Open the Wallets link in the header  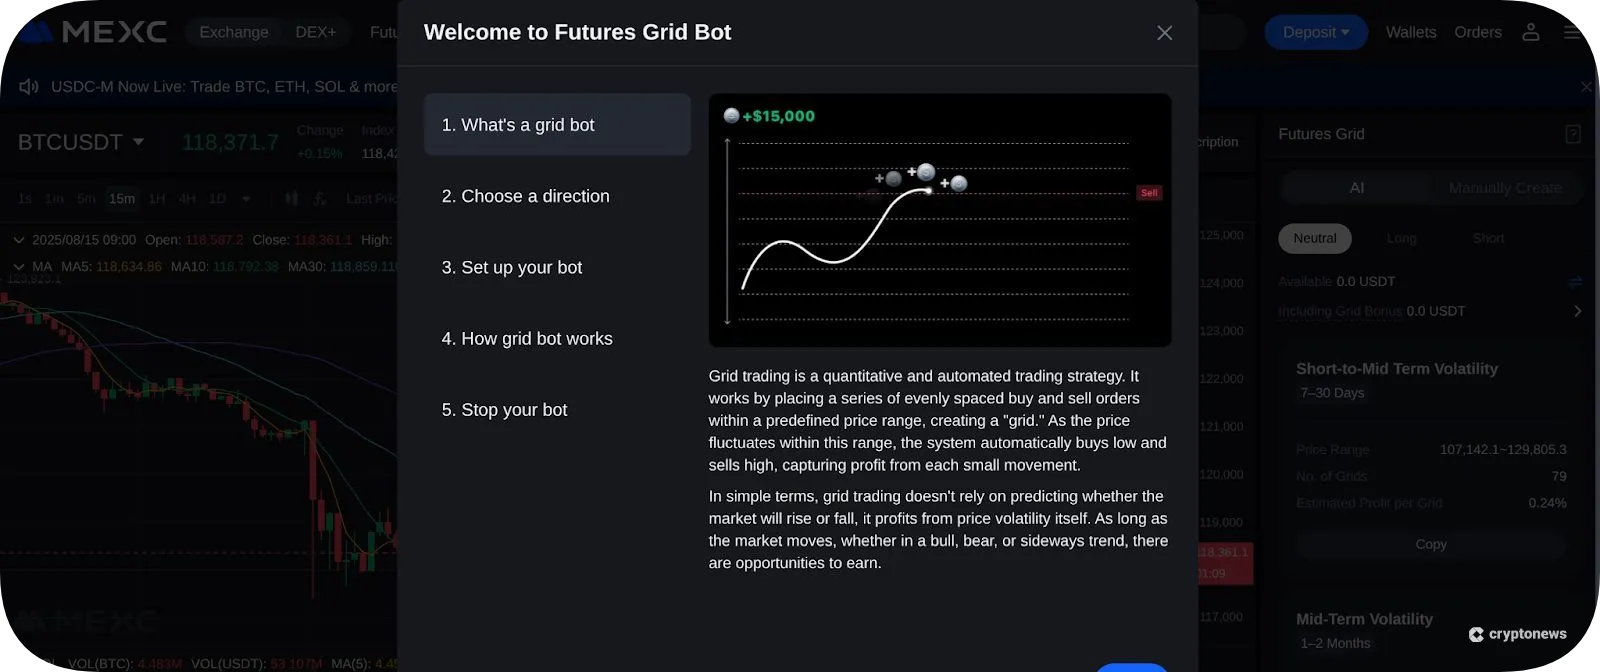tap(1411, 31)
